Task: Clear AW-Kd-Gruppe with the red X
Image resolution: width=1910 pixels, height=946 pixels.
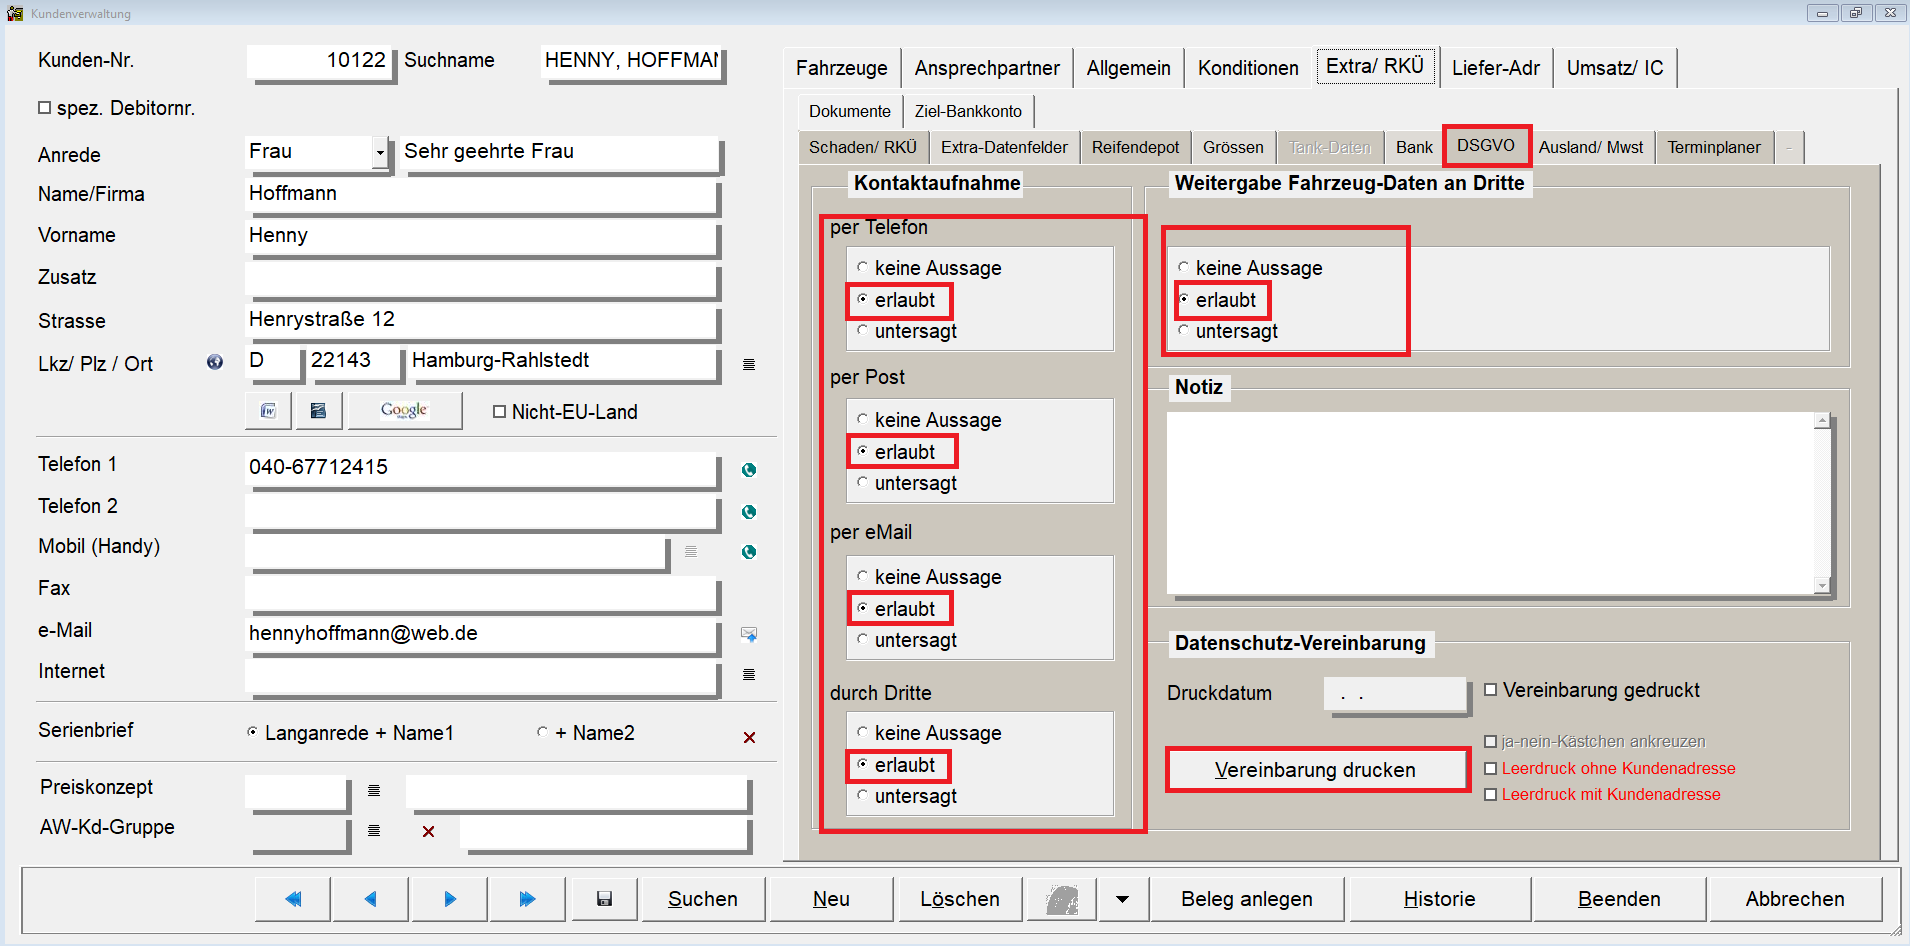Action: tap(428, 831)
